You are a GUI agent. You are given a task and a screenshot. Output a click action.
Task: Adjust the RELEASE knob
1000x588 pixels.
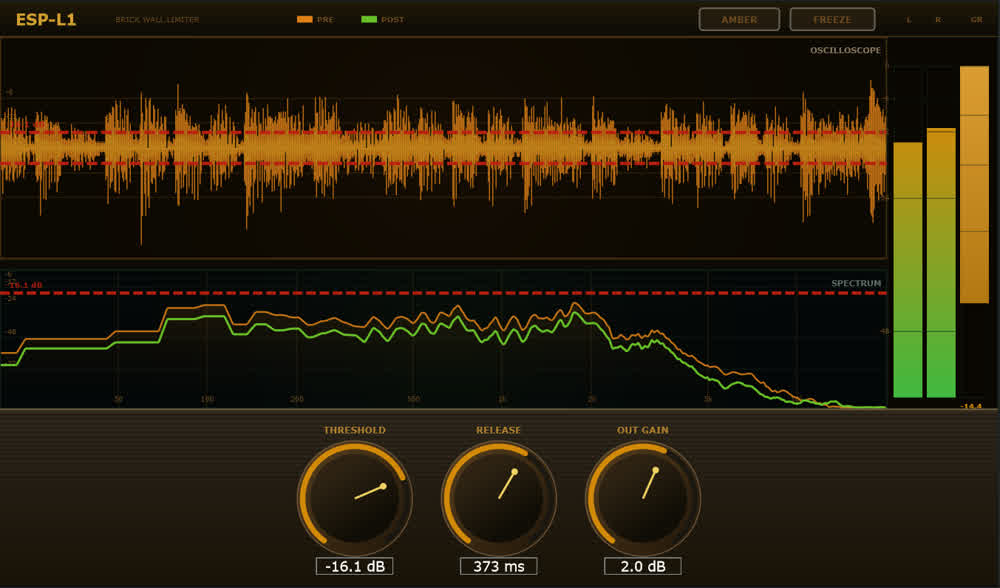pos(499,498)
